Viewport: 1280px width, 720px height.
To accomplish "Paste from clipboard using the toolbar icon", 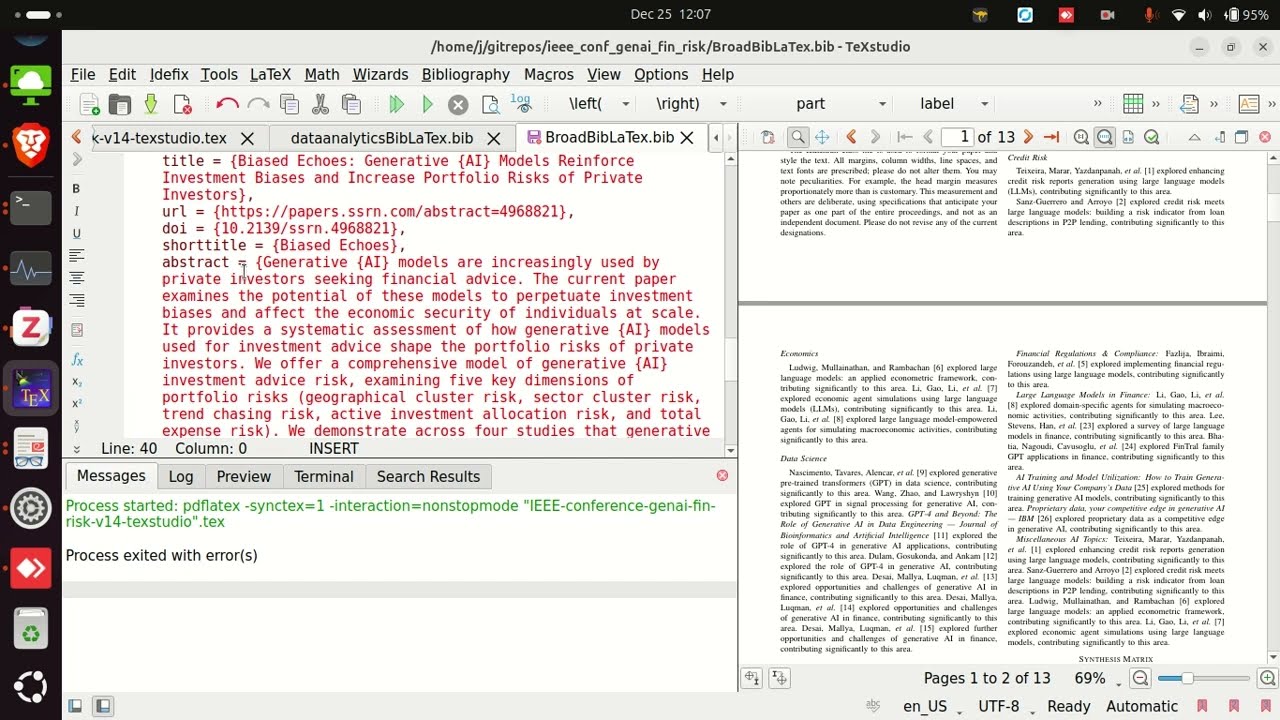I will (x=351, y=104).
